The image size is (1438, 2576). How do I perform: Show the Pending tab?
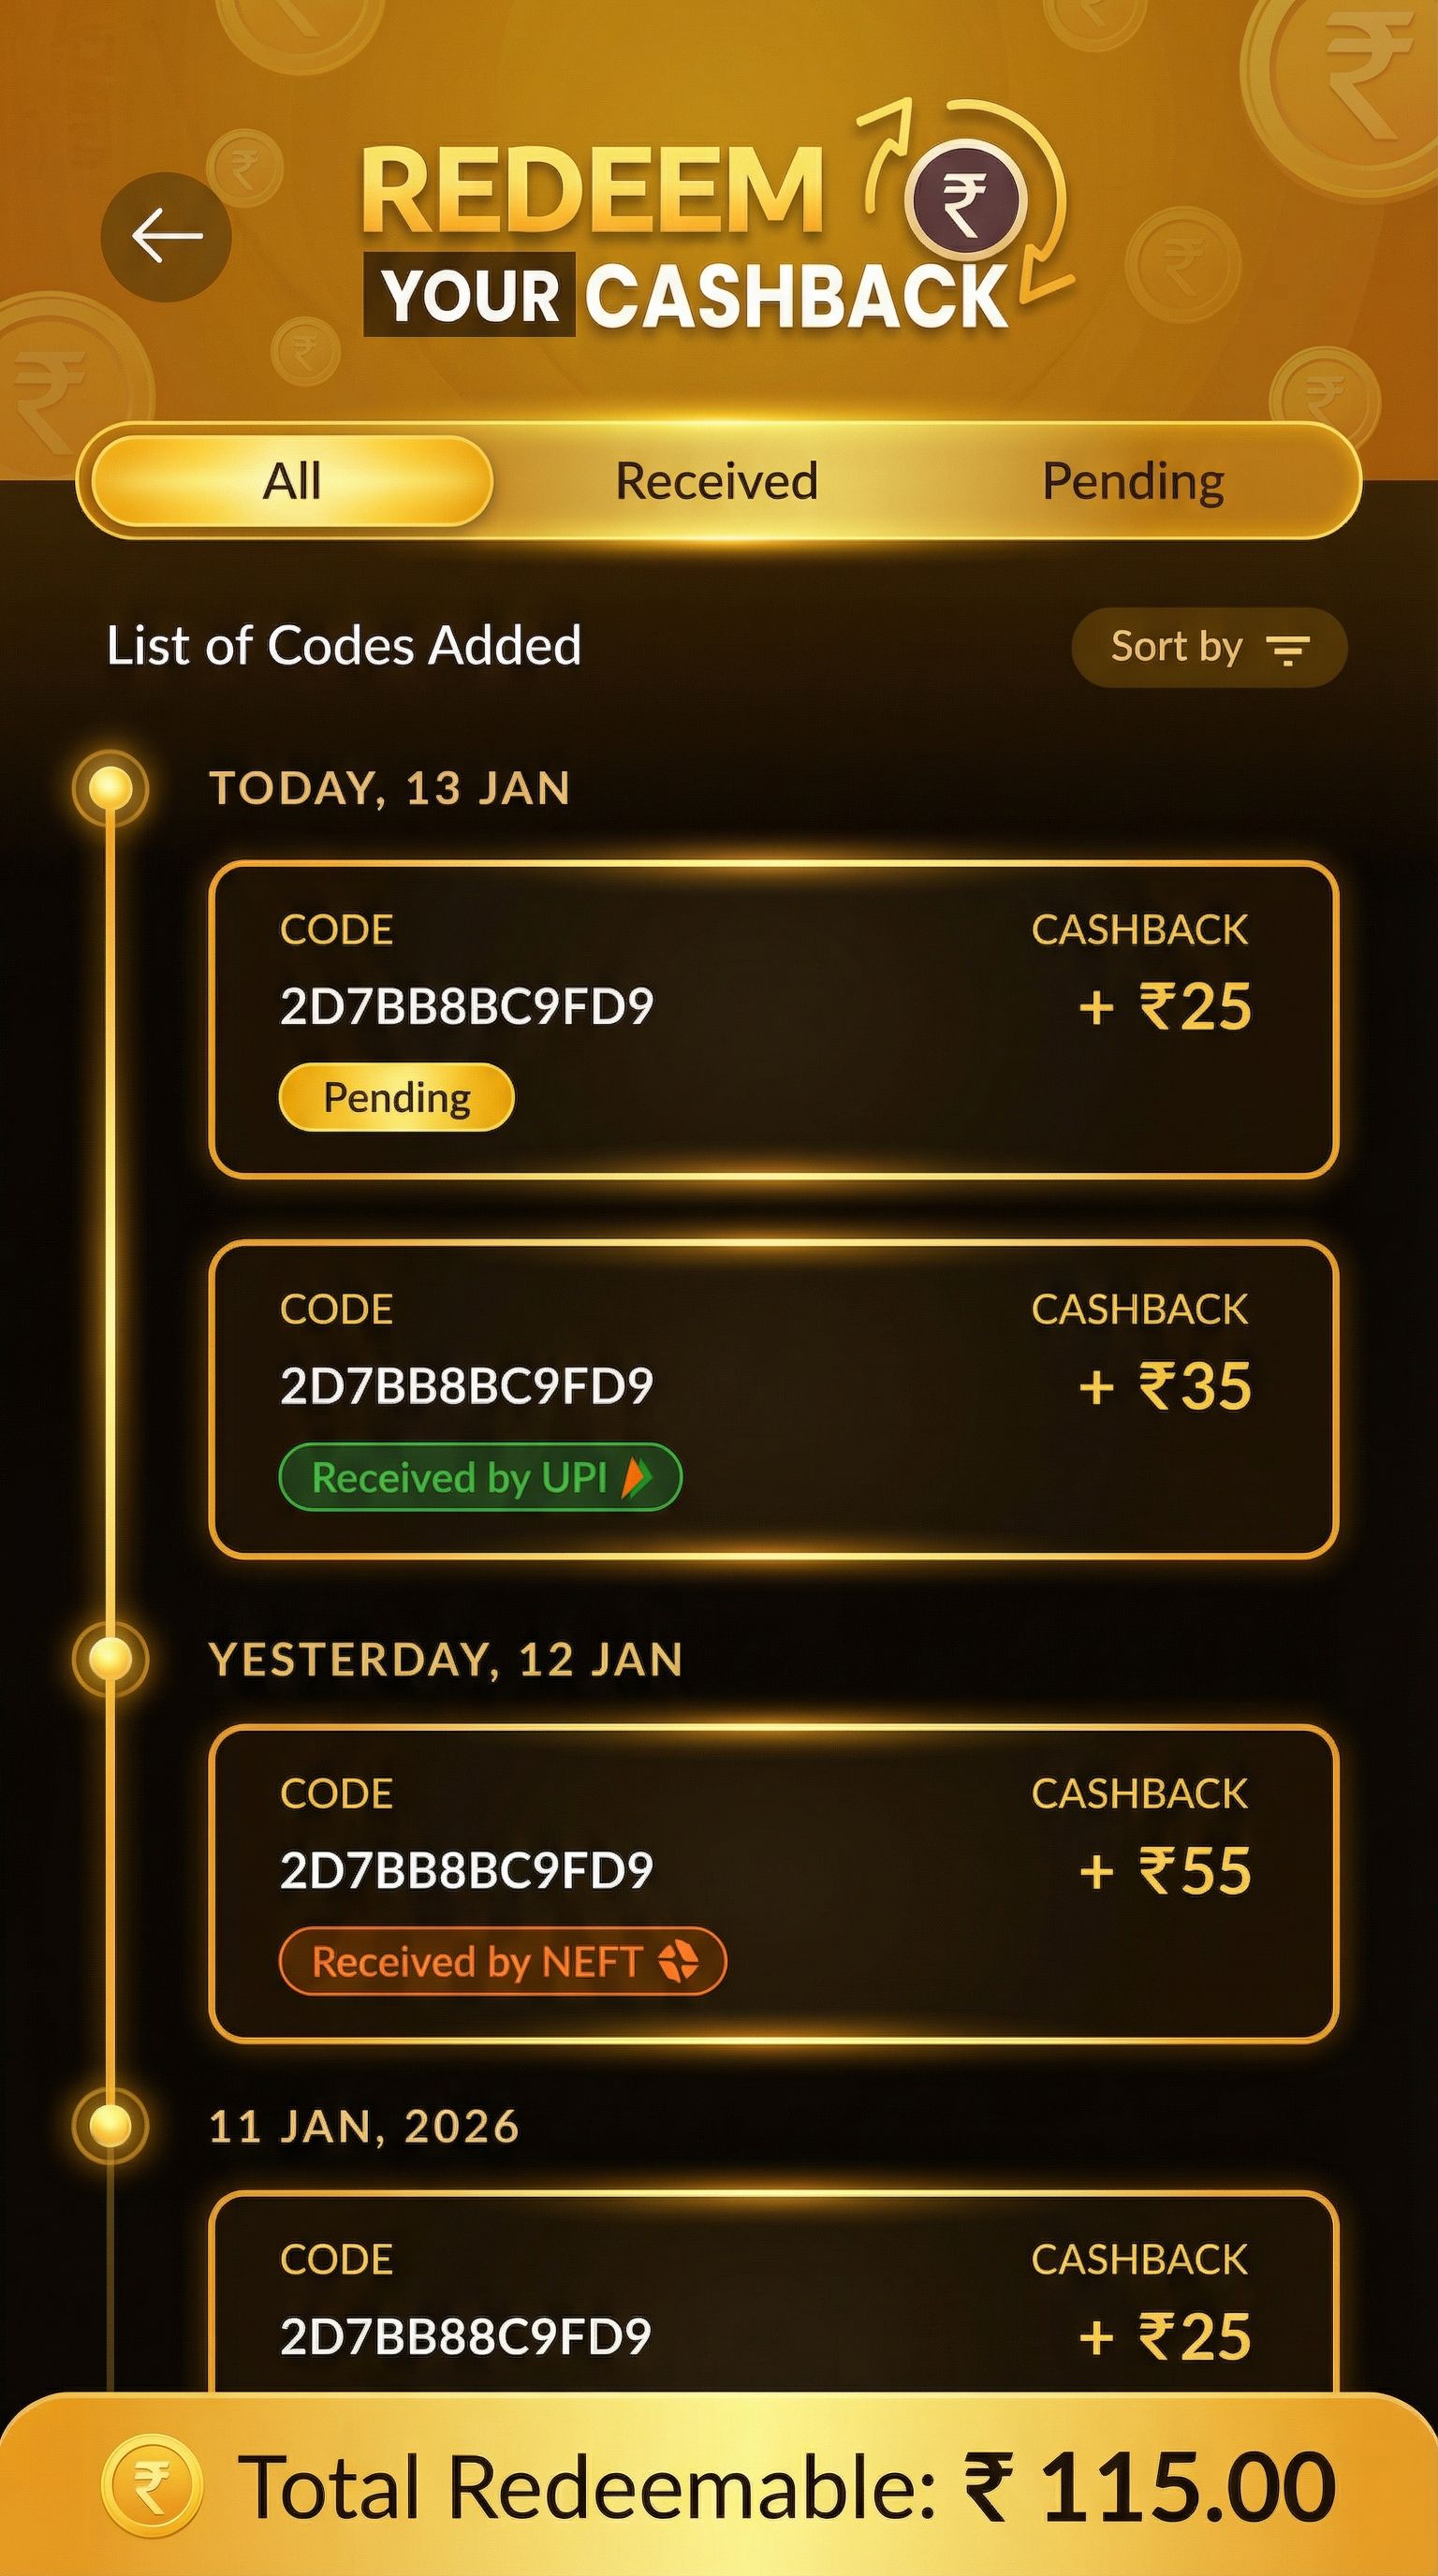1133,481
